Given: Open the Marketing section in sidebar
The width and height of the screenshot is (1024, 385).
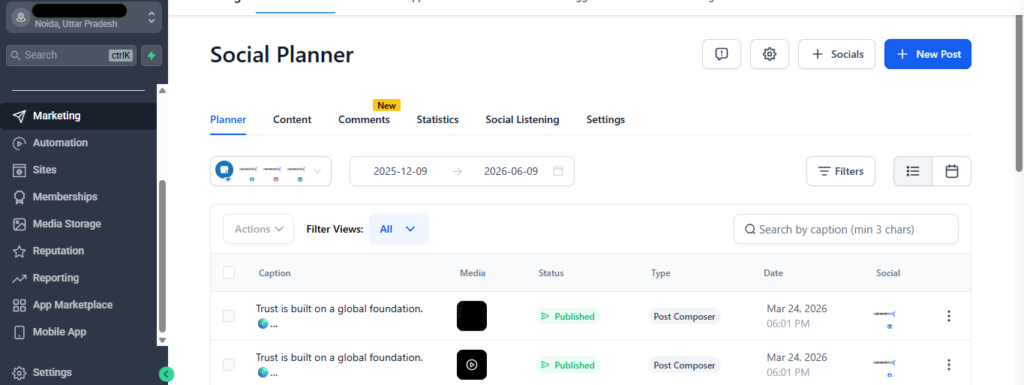Looking at the screenshot, I should click(x=78, y=116).
